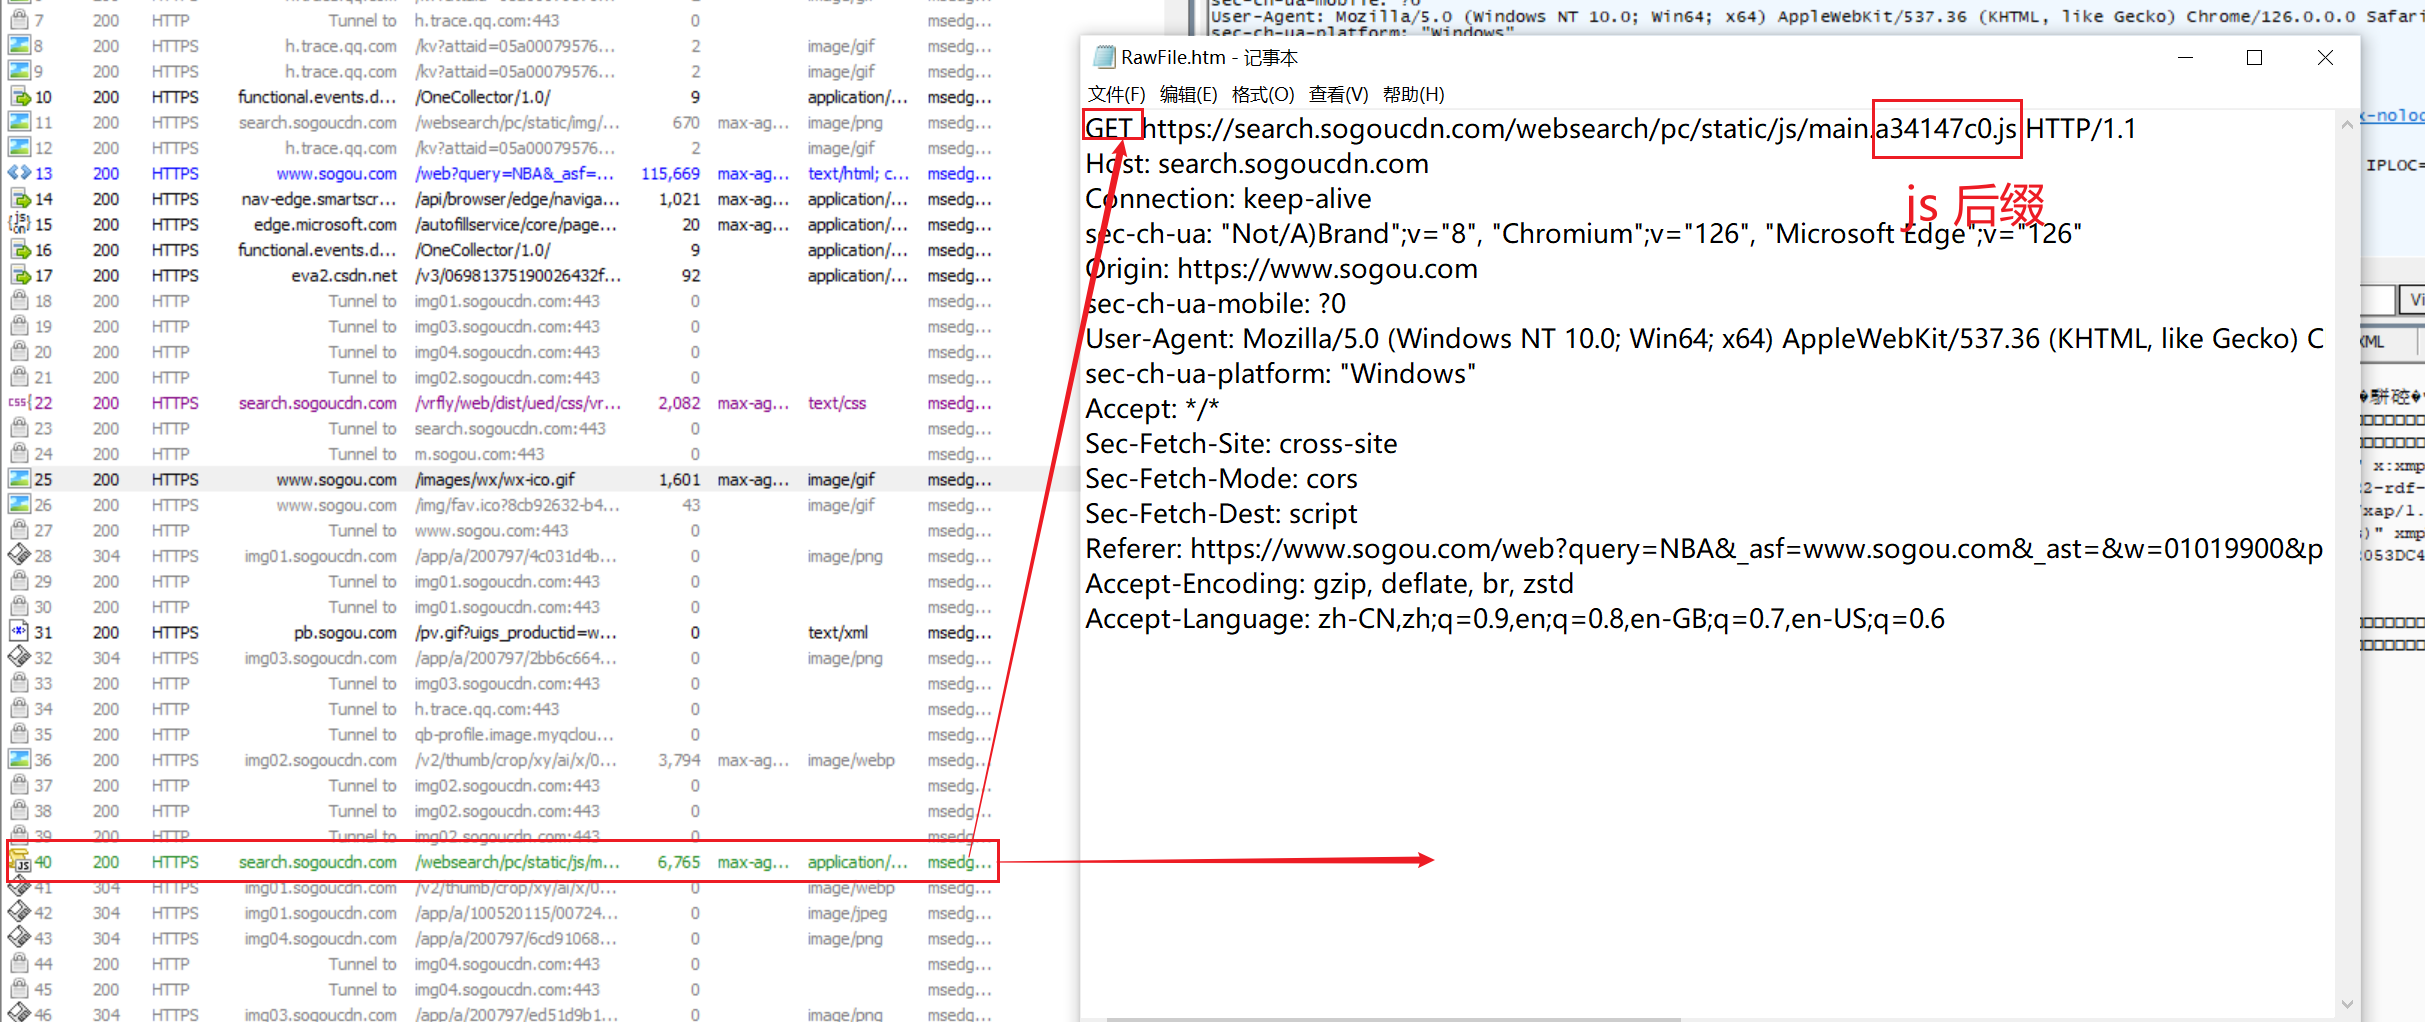Viewport: 2425px width, 1022px height.
Task: Click the lock icon of session 20
Action: (x=19, y=352)
